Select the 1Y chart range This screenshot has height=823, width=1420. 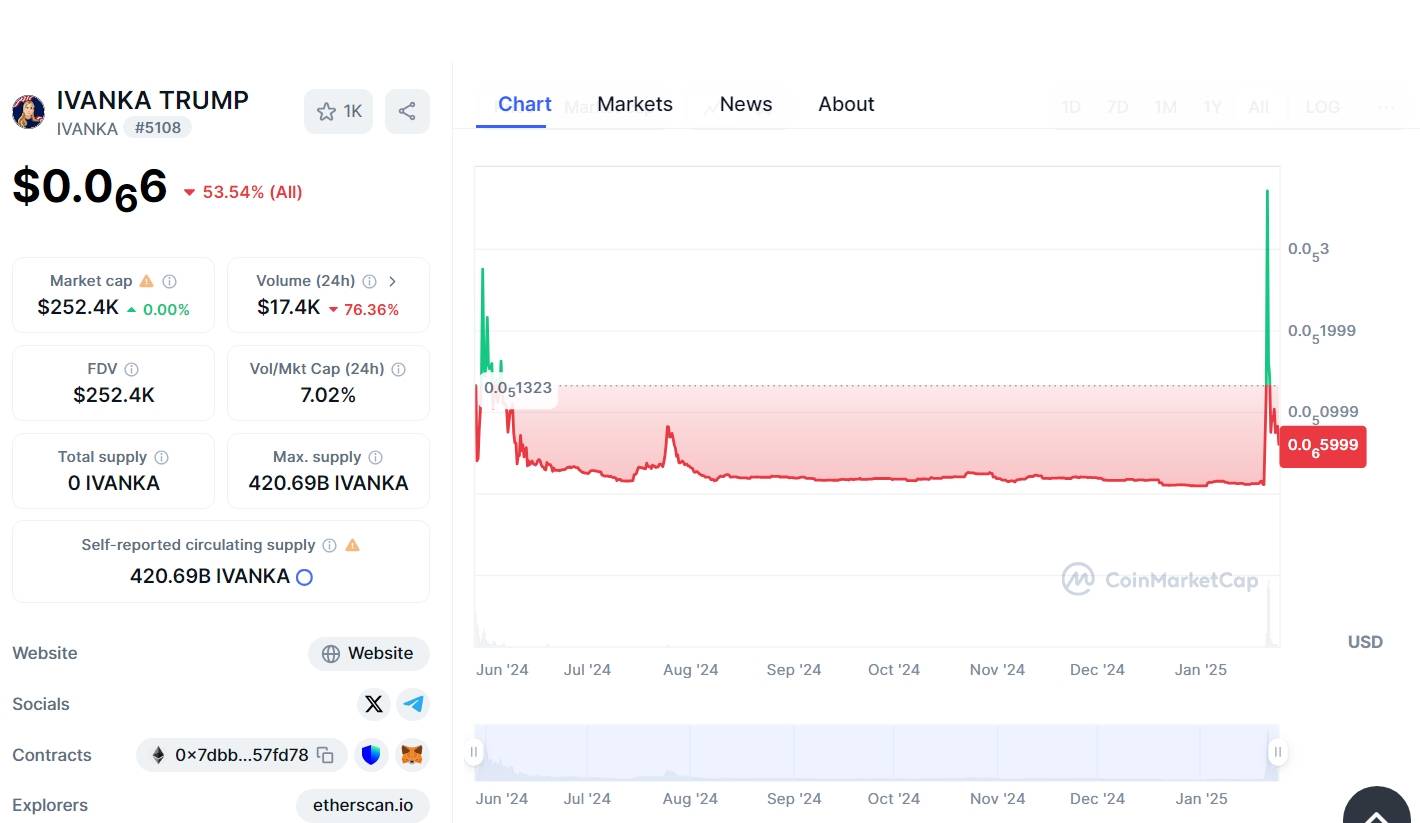point(1213,107)
